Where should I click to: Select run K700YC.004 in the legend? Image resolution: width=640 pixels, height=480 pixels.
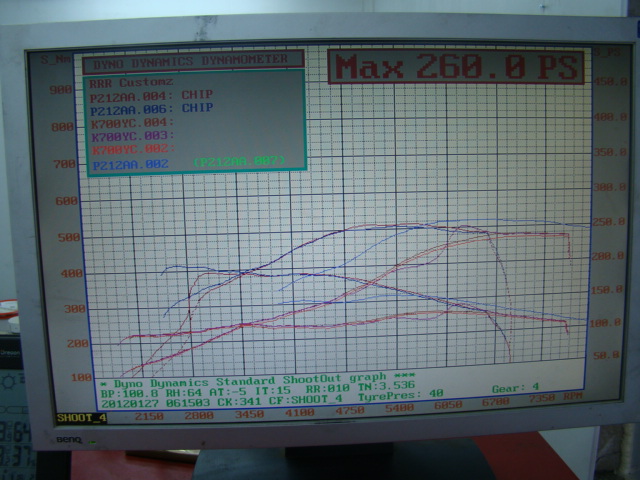pyautogui.click(x=133, y=123)
